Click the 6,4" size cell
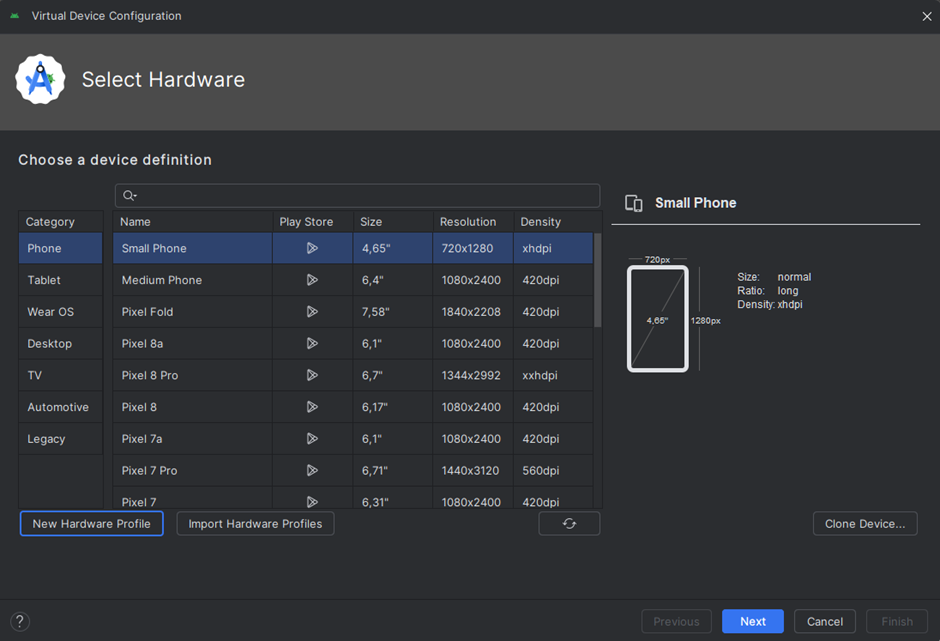Image resolution: width=940 pixels, height=641 pixels. 393,280
